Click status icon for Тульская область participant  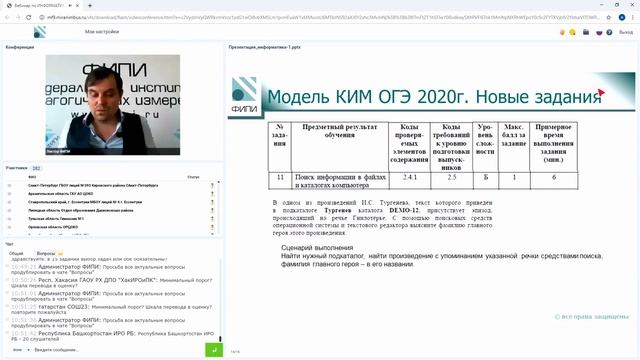click(212, 219)
